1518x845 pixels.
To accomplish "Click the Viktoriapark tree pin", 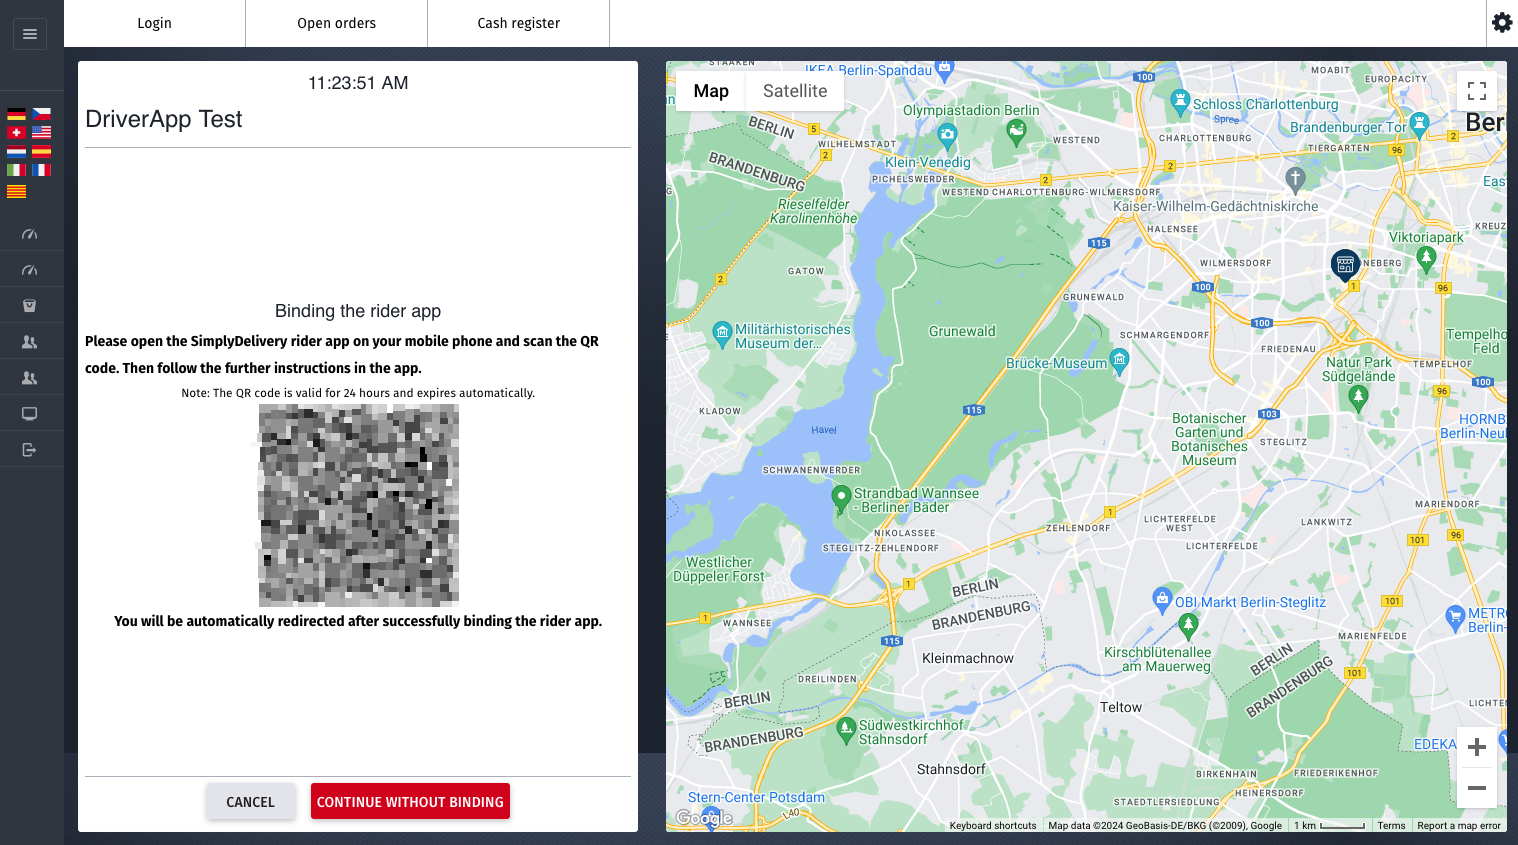I will [1426, 257].
